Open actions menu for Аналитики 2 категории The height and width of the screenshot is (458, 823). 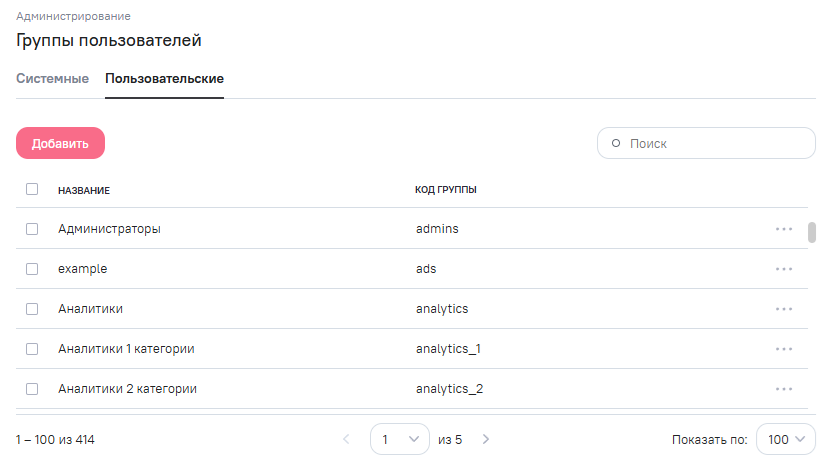point(783,389)
